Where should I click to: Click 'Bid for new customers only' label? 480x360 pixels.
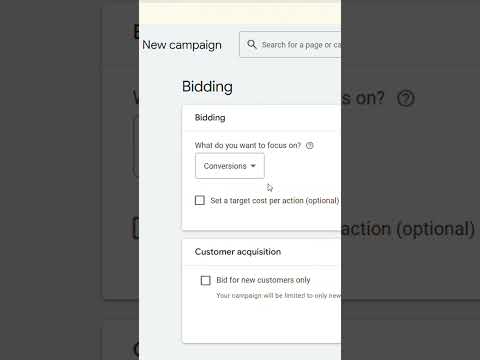click(263, 280)
